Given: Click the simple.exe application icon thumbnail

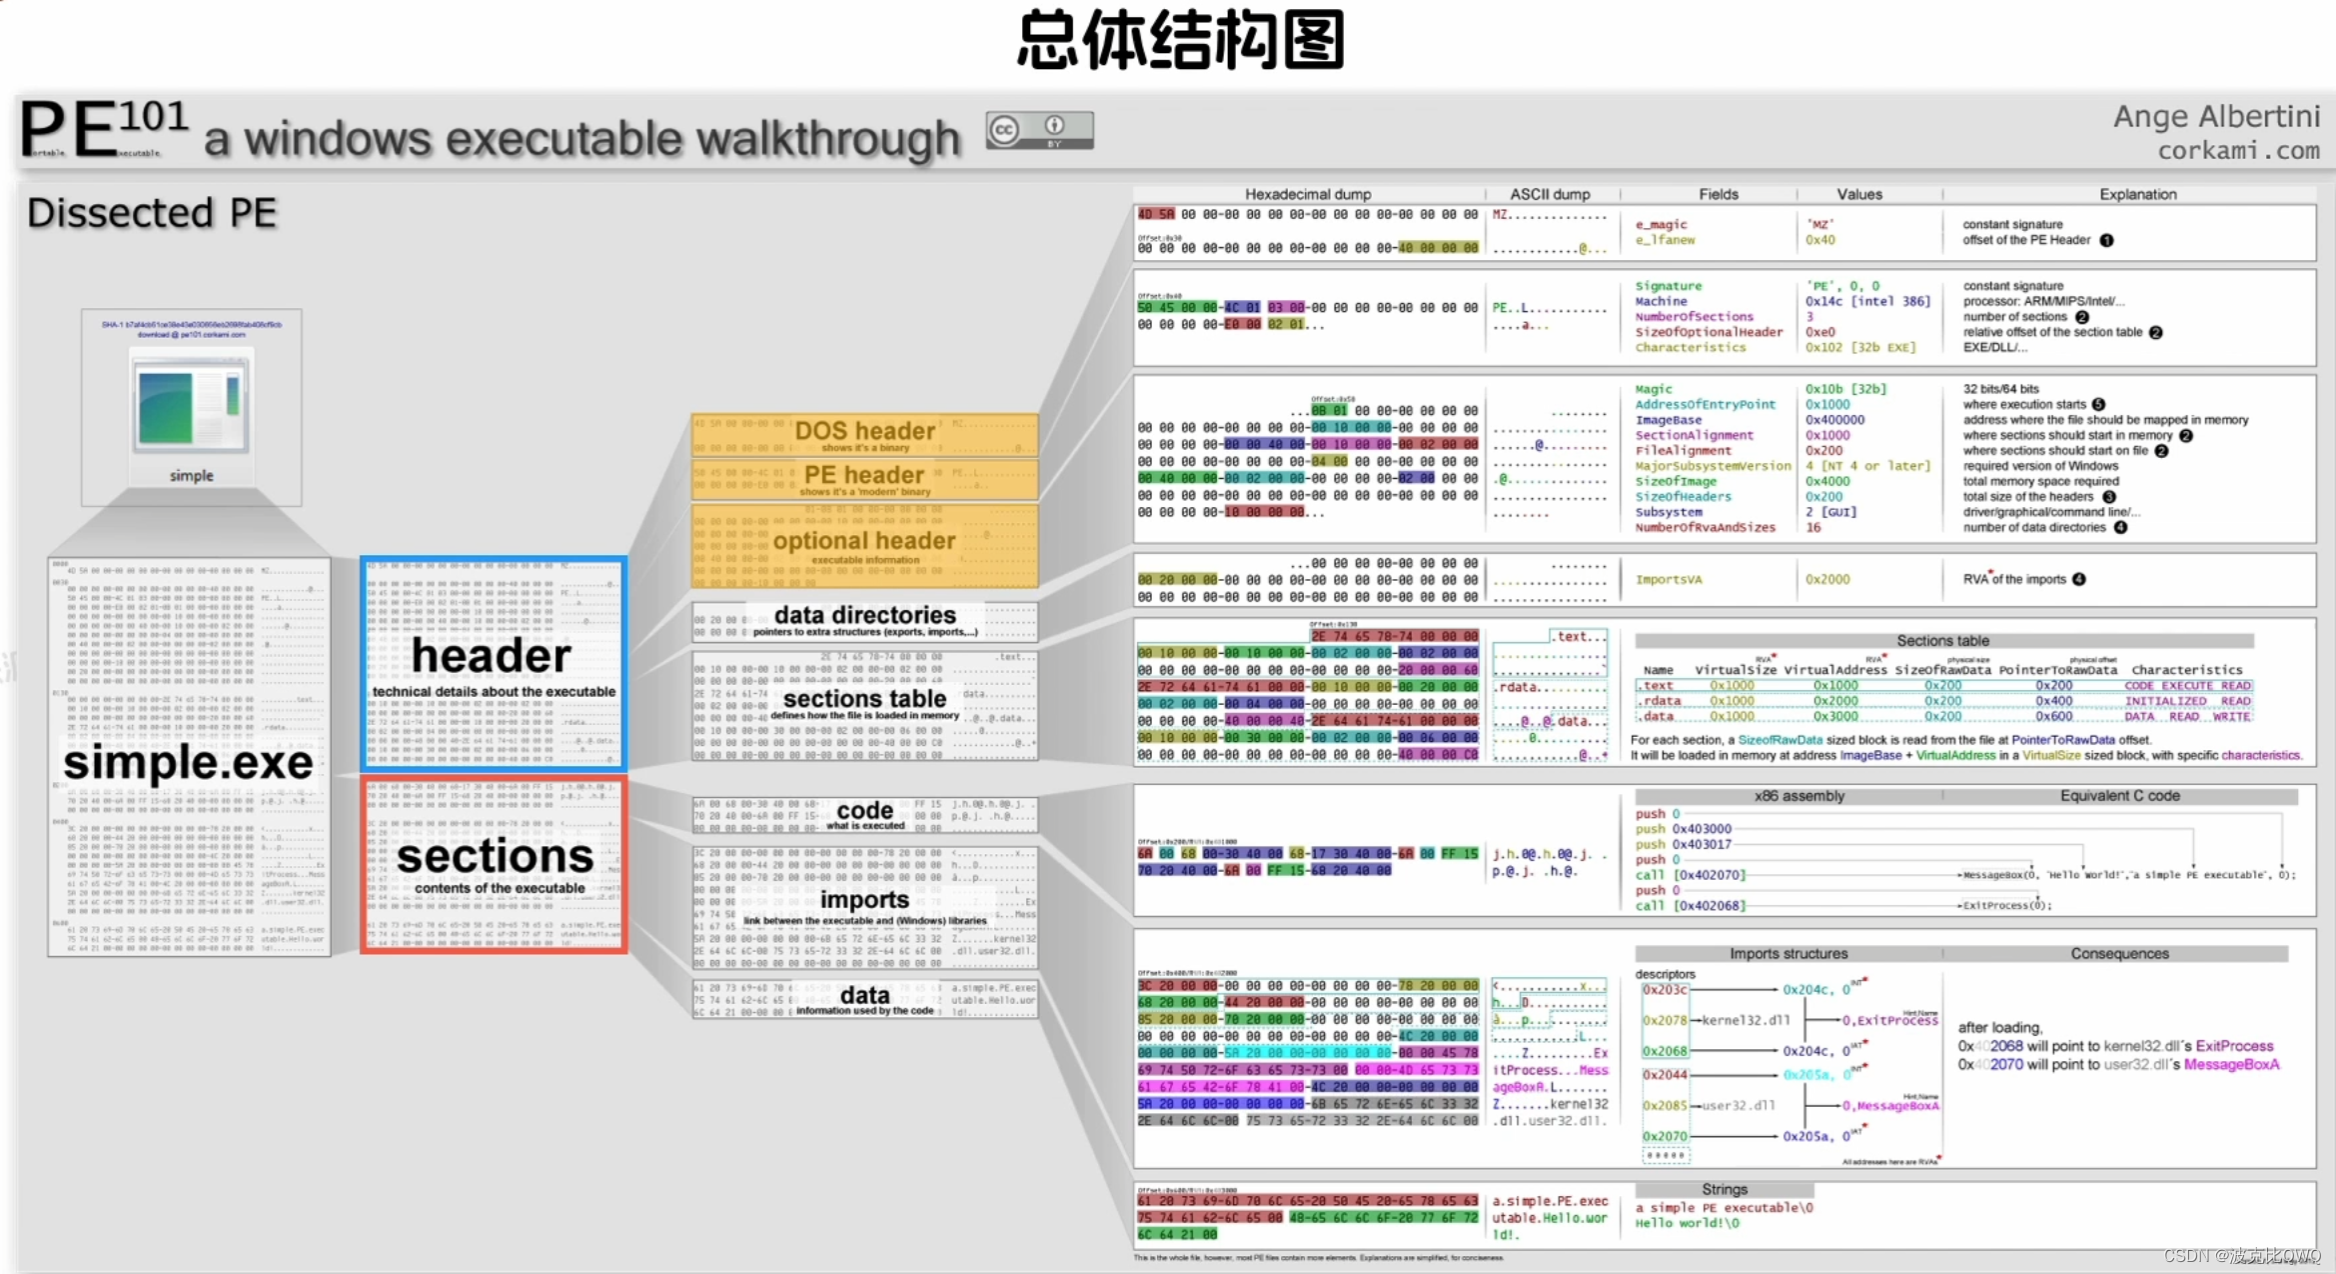Looking at the screenshot, I should pos(191,403).
